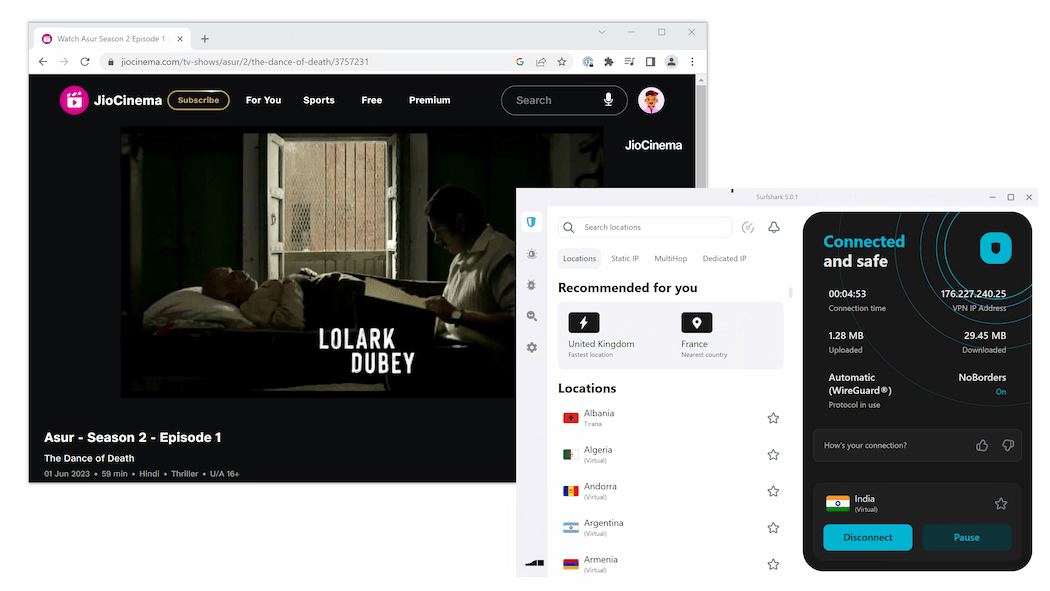1050x591 pixels.
Task: Open Chrome three-dot menu
Action: coord(692,62)
